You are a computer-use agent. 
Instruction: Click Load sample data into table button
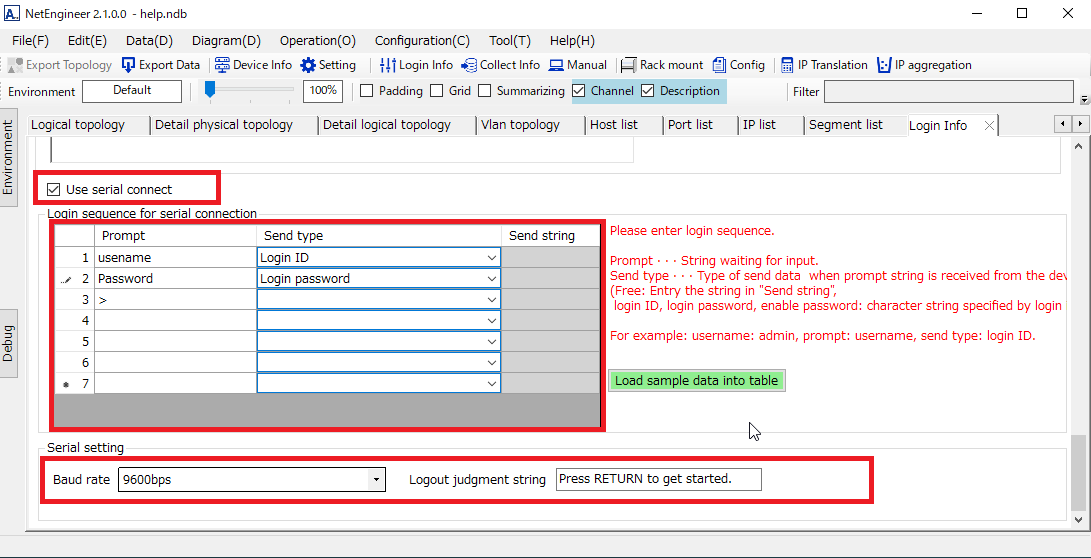point(696,381)
